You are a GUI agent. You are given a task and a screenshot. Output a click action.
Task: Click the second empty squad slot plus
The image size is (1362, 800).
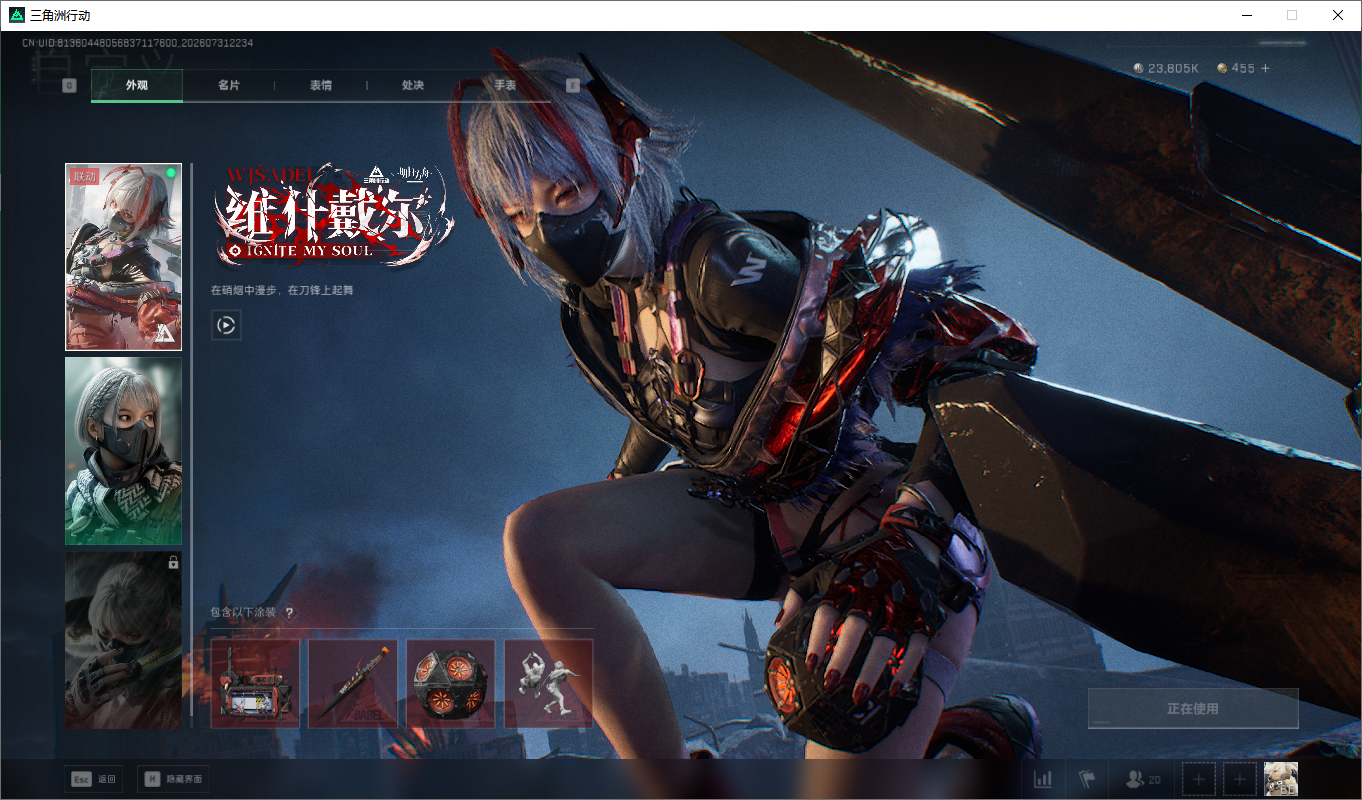pos(1240,779)
